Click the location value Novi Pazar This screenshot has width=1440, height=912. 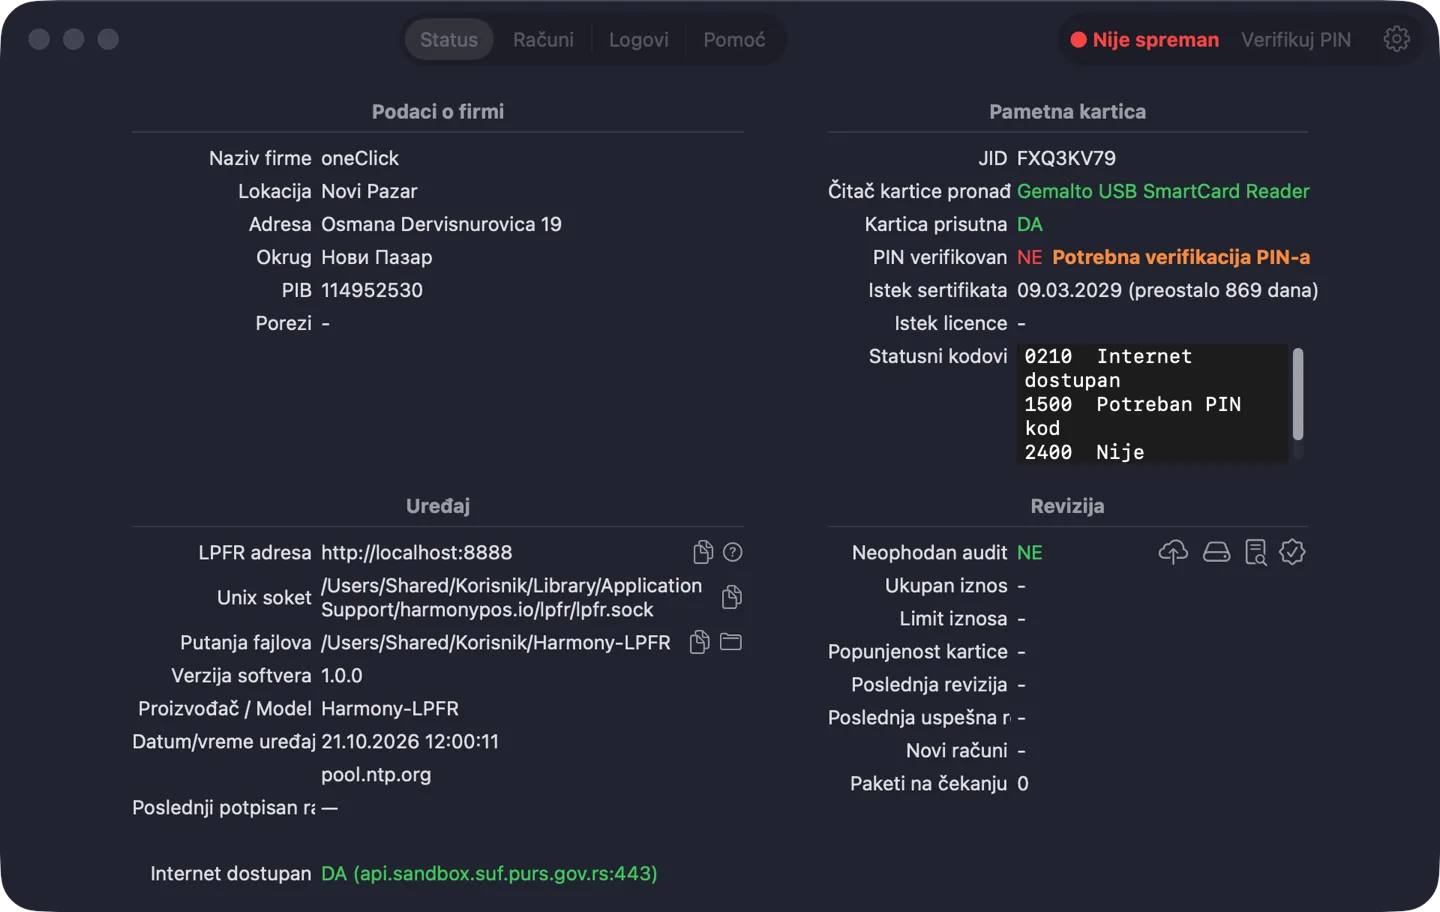(369, 191)
